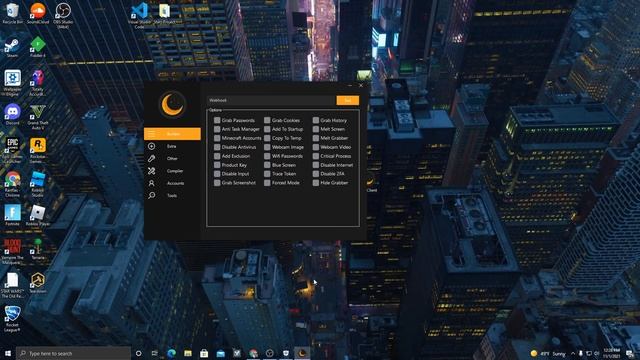Open the Tools section in the sidebar
Screen dimensions: 640x360
pyautogui.click(x=172, y=196)
